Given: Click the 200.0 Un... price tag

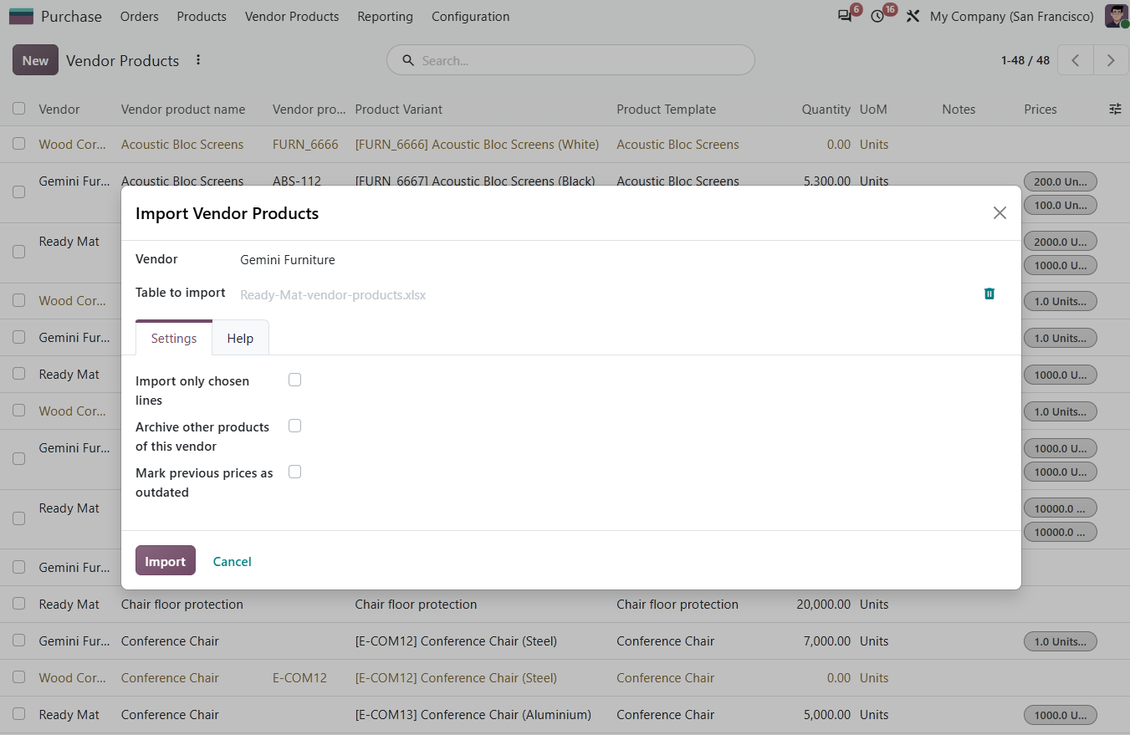Looking at the screenshot, I should [1060, 182].
